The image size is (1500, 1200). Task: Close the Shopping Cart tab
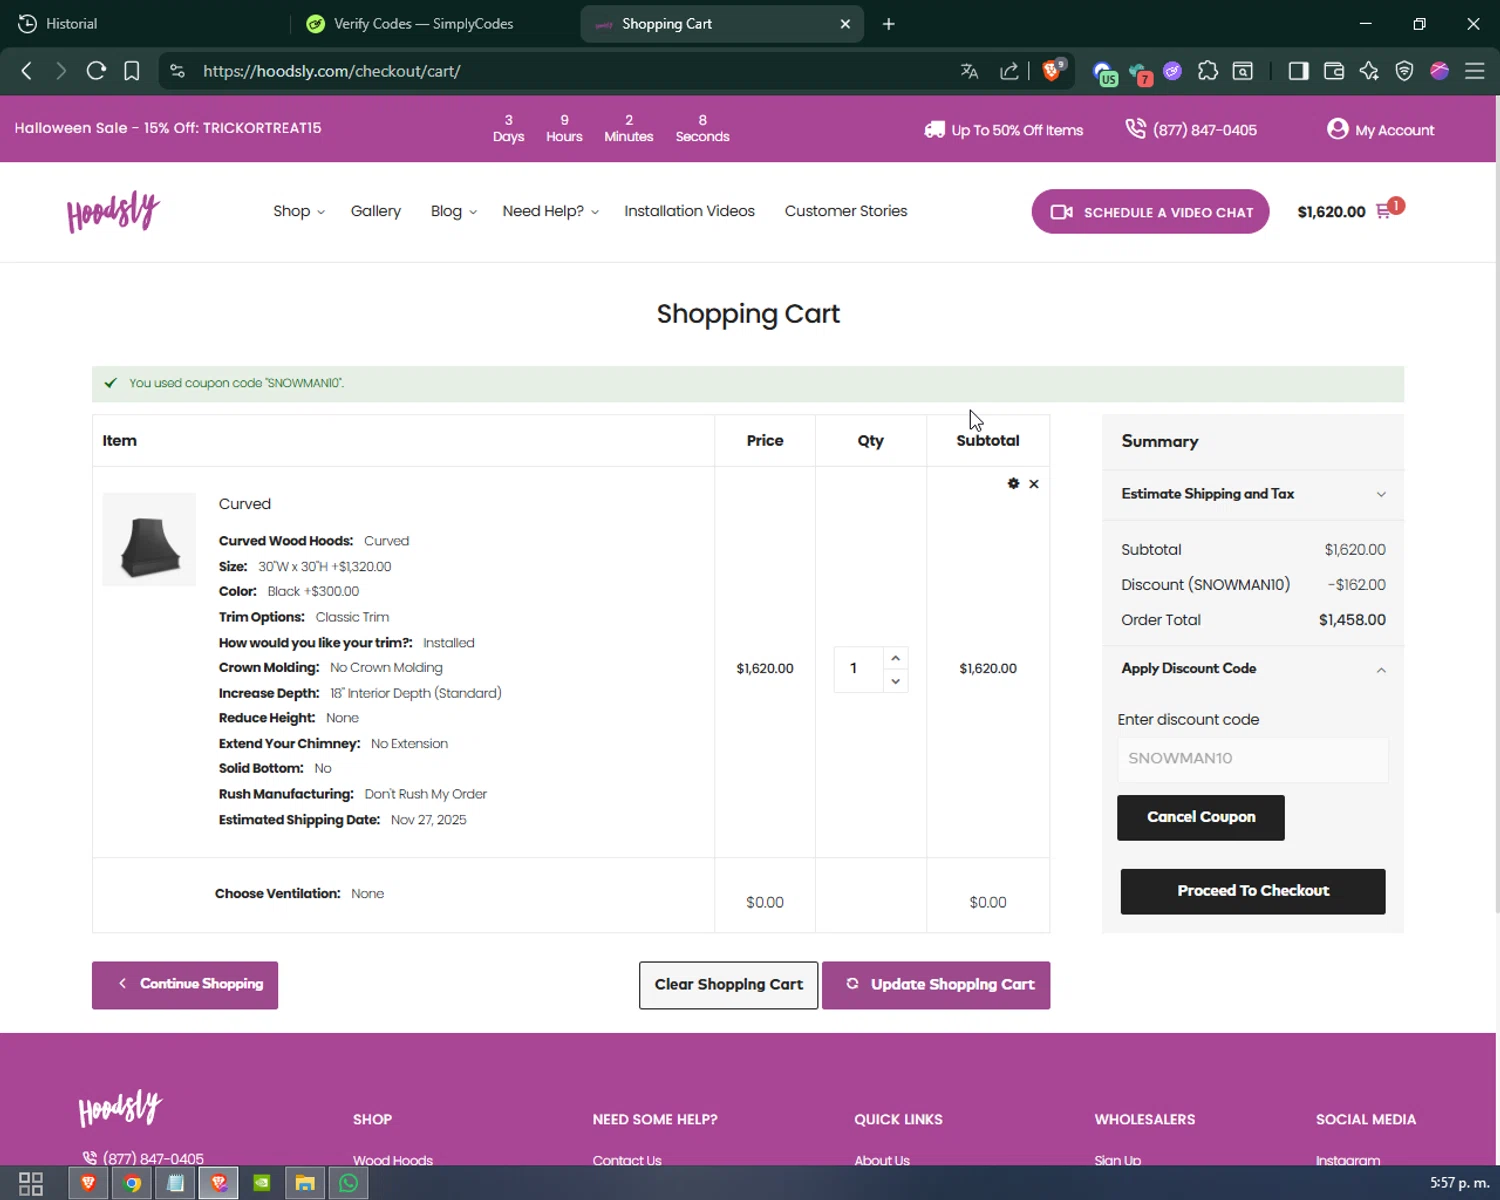coord(845,23)
